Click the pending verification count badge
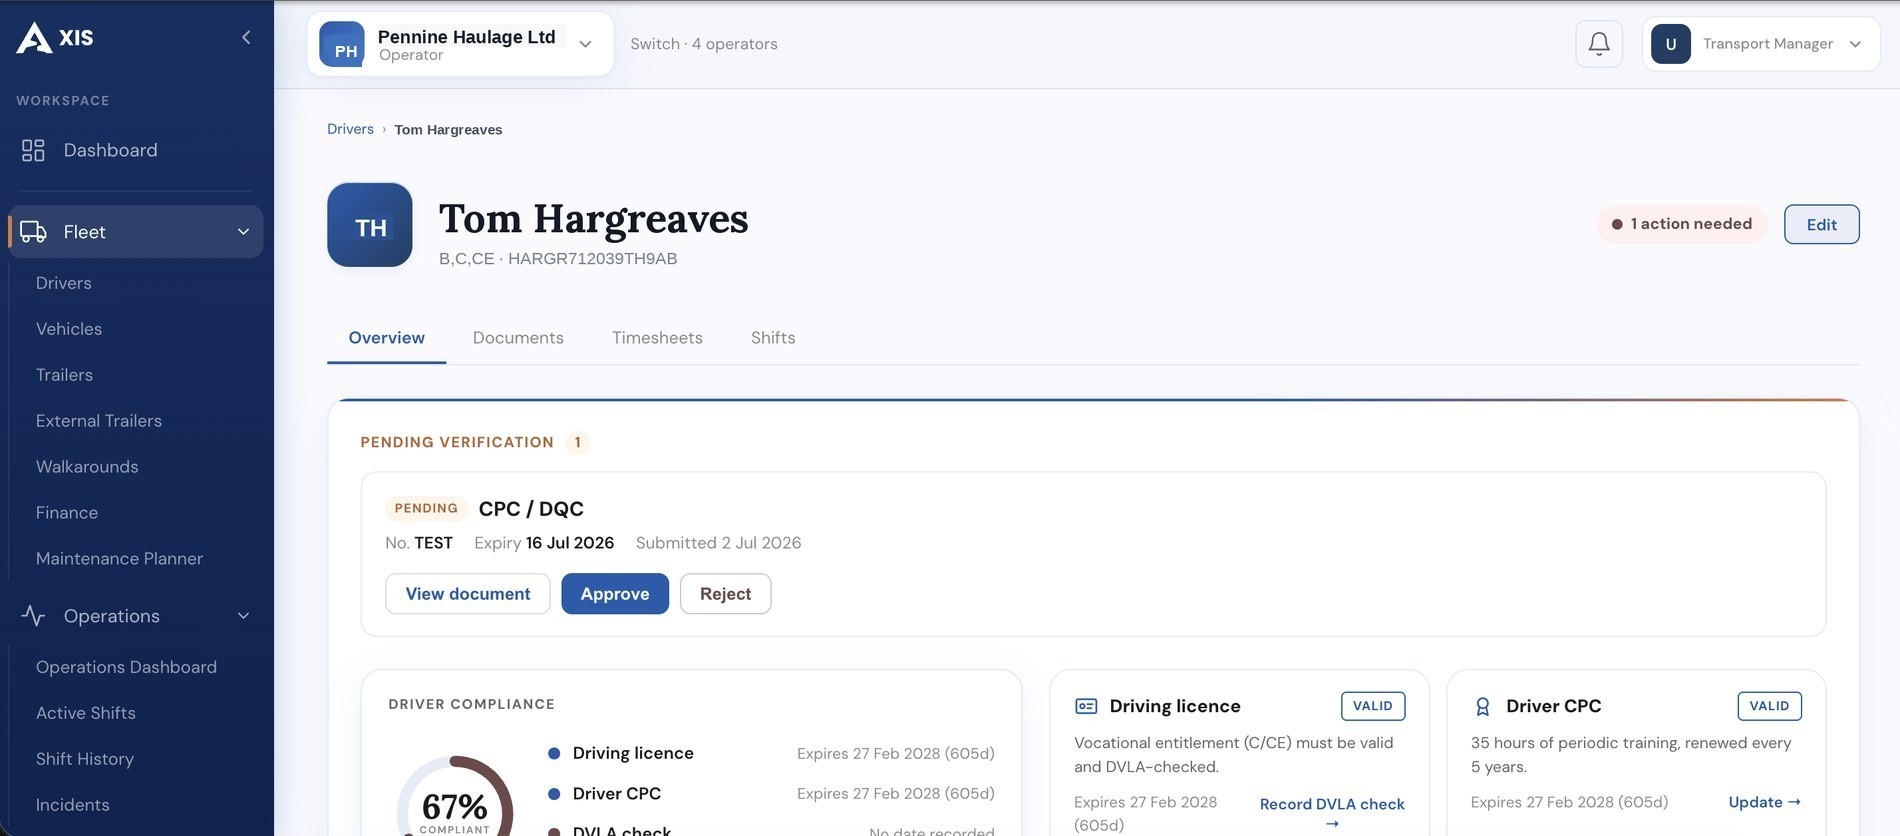 (x=577, y=442)
